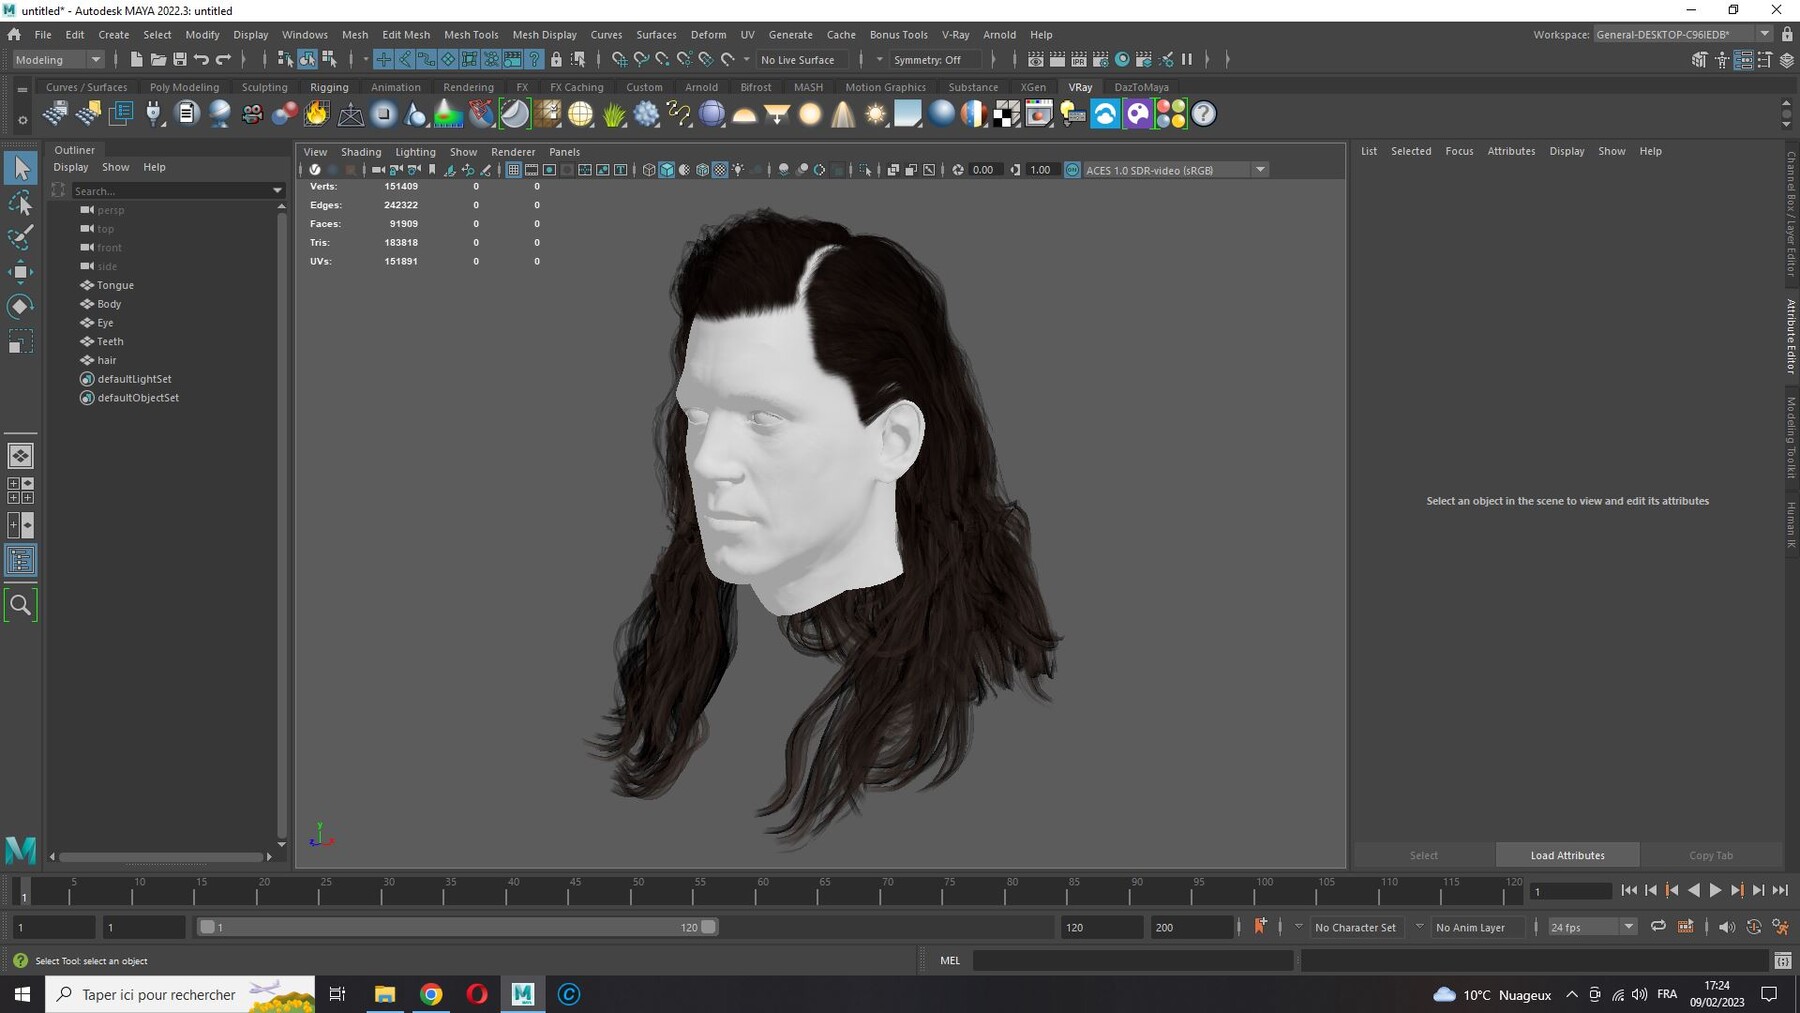The image size is (1800, 1013).
Task: Toggle textured display in viewport toolbar
Action: click(x=720, y=170)
